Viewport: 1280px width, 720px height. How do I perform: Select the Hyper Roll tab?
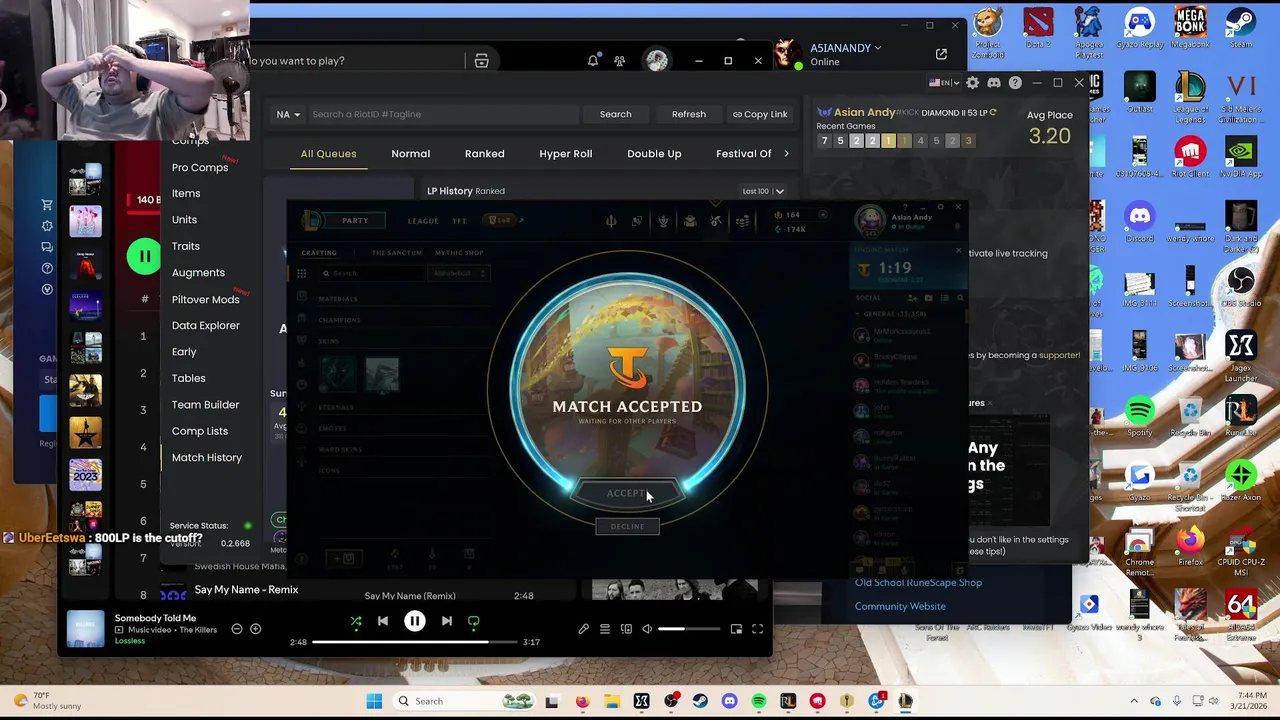click(566, 154)
